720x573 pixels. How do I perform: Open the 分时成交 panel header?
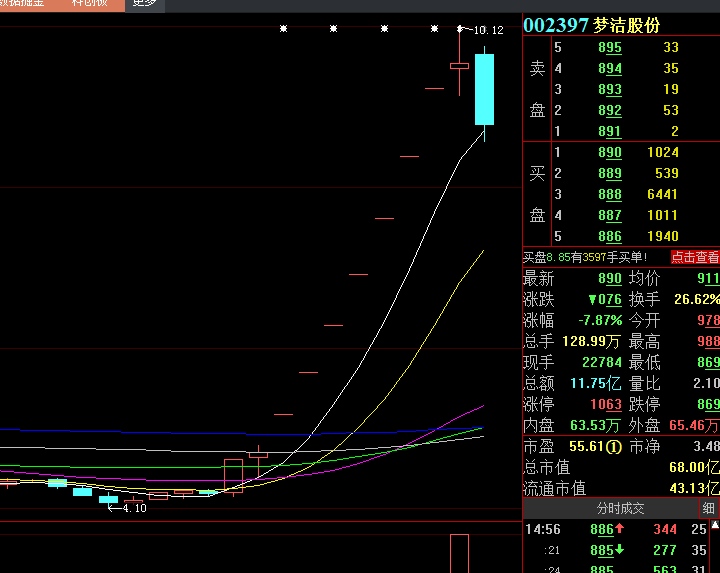(x=620, y=509)
